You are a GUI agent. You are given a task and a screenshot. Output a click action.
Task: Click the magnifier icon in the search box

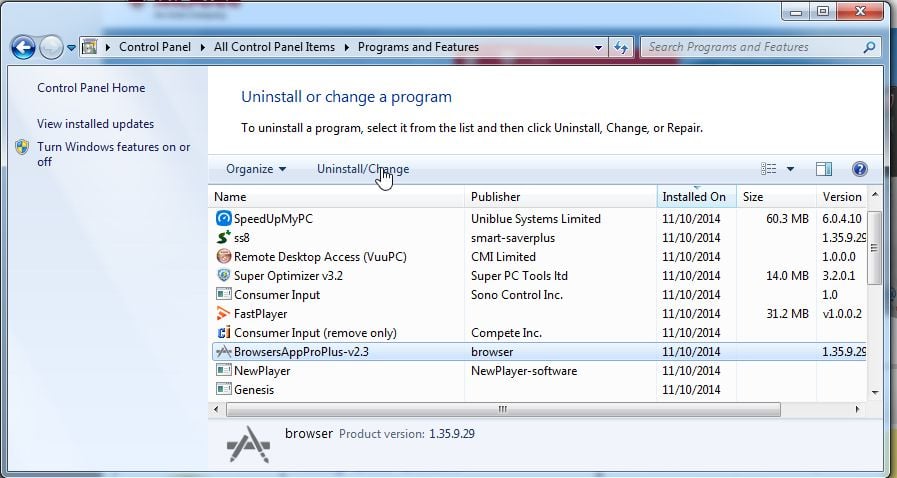pyautogui.click(x=870, y=47)
